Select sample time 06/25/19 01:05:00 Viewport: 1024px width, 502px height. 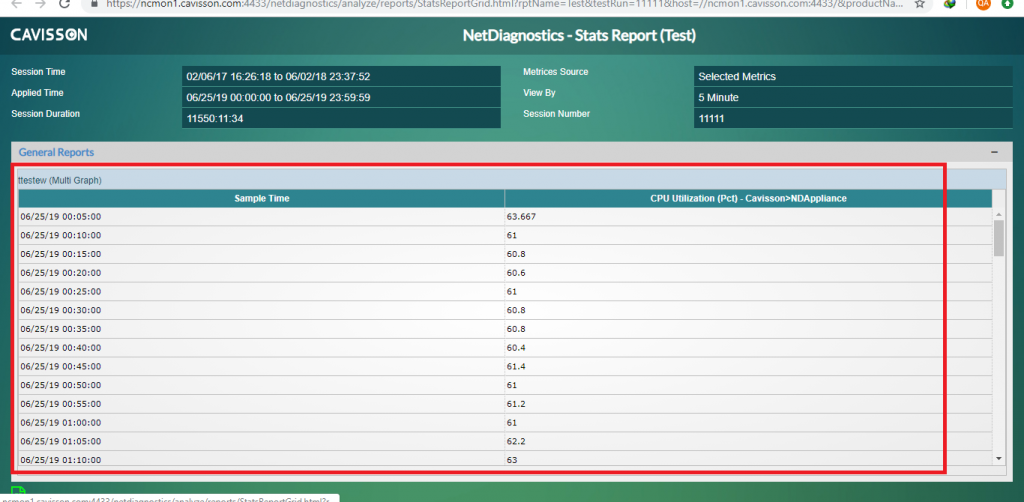[x=61, y=441]
